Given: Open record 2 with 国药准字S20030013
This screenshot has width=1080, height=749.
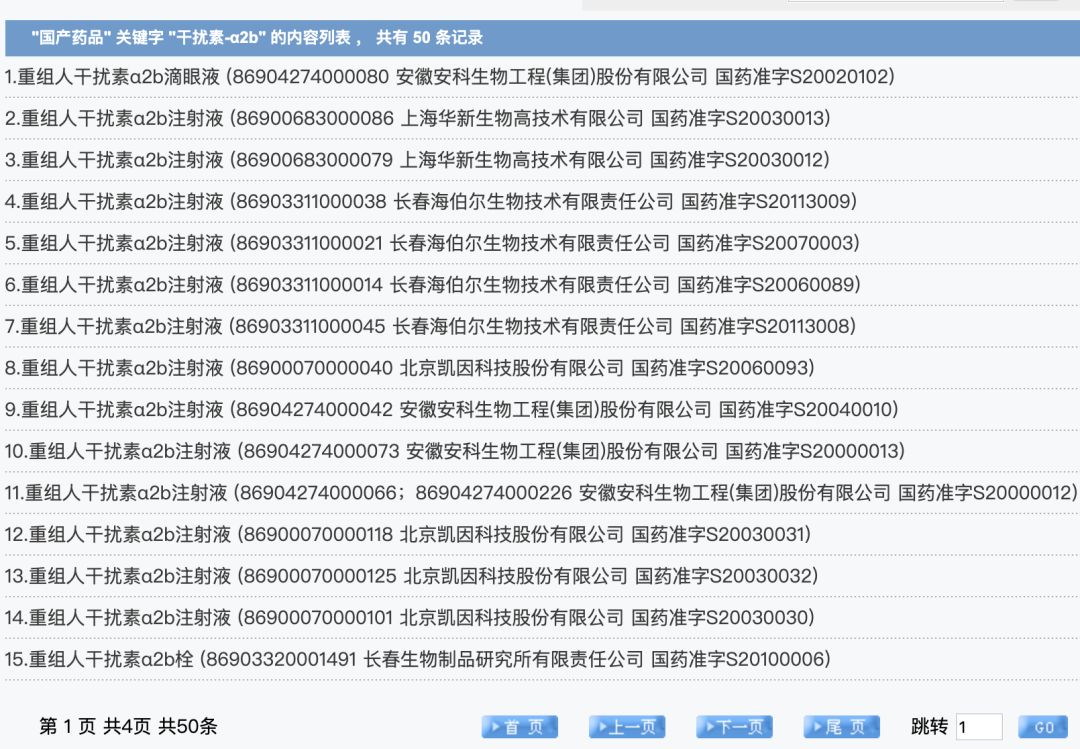Looking at the screenshot, I should tap(417, 118).
